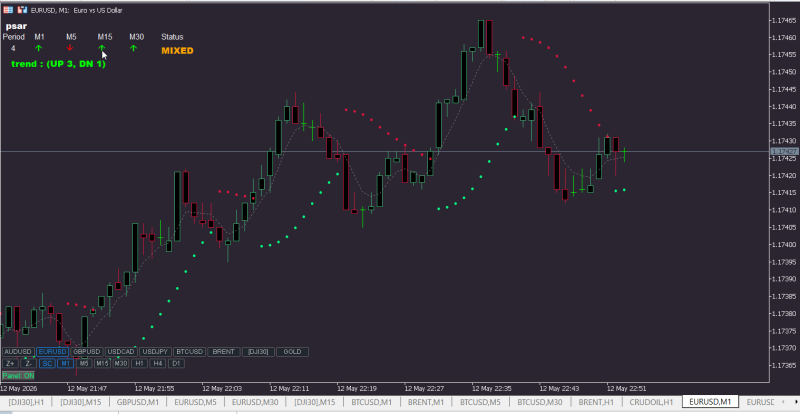Screen dimensions: 800x414
Task: Click the red down arrow under M5
Action: coord(70,48)
